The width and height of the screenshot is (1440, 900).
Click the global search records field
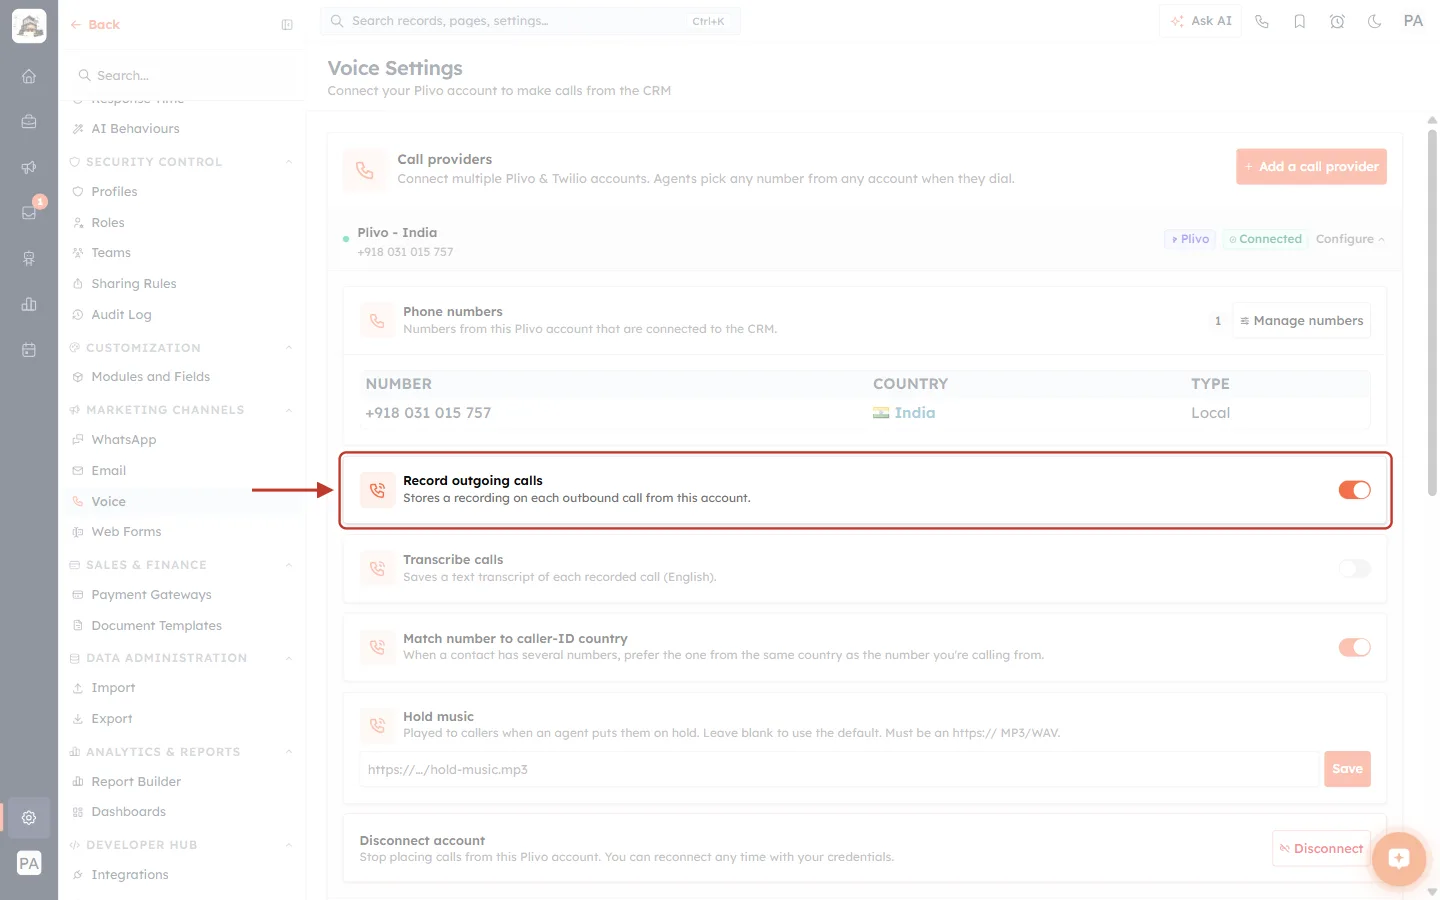[x=530, y=21]
